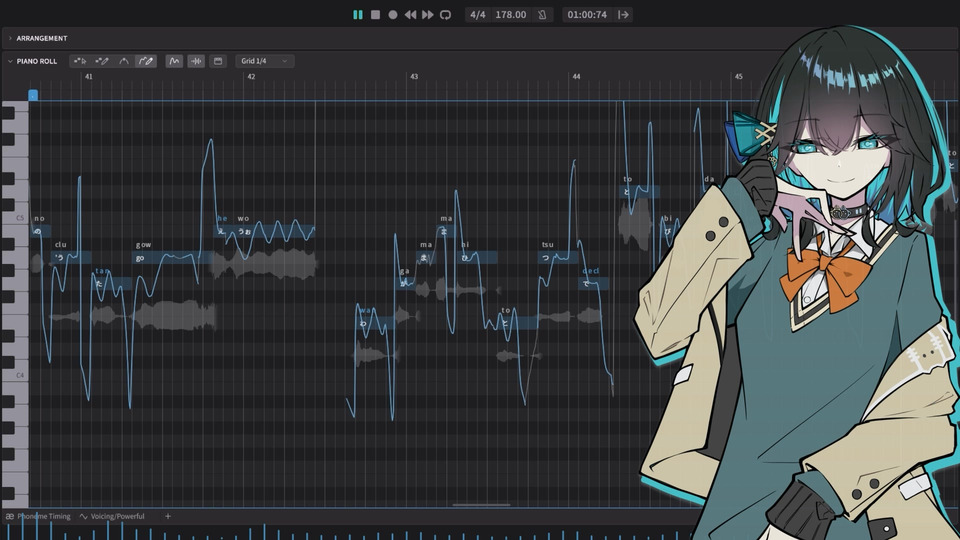Image resolution: width=960 pixels, height=540 pixels.
Task: Toggle waveform display
Action: point(196,61)
